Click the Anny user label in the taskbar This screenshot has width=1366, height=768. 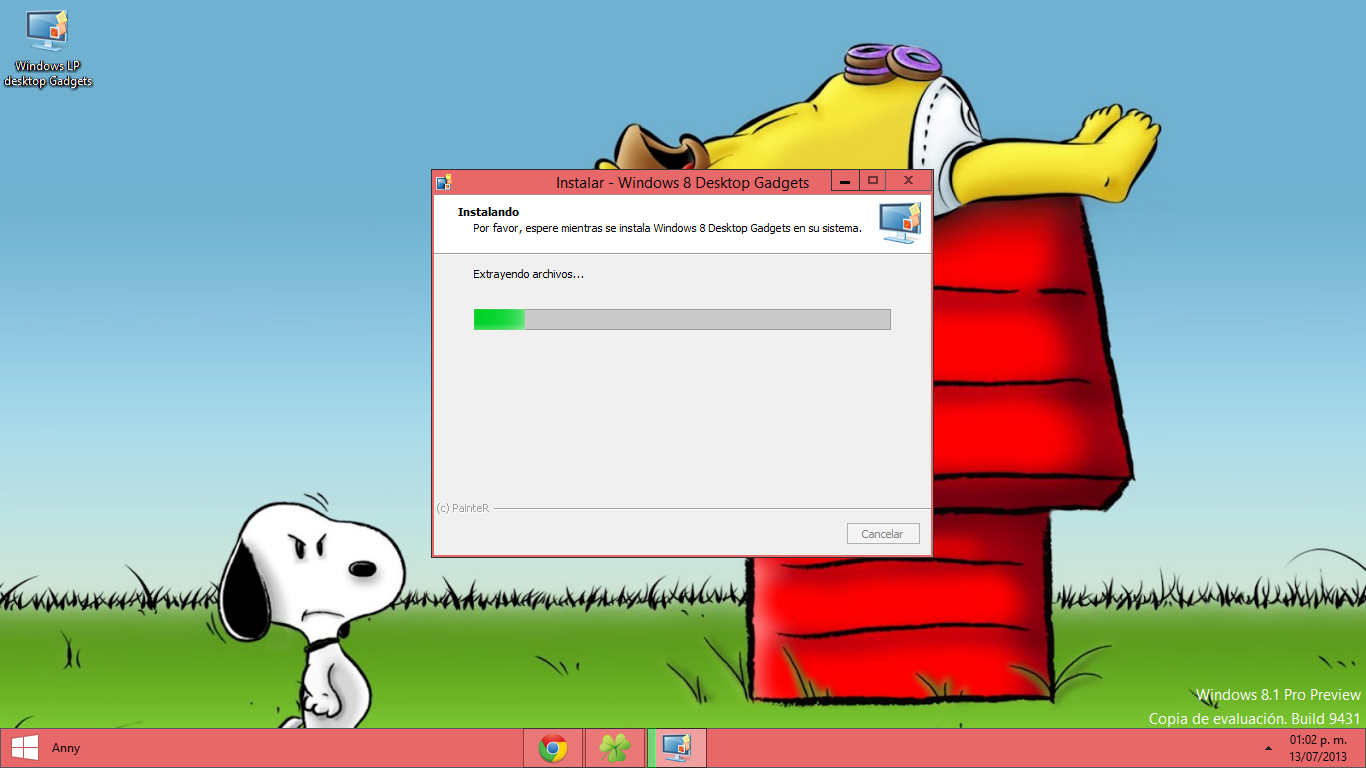coord(66,748)
